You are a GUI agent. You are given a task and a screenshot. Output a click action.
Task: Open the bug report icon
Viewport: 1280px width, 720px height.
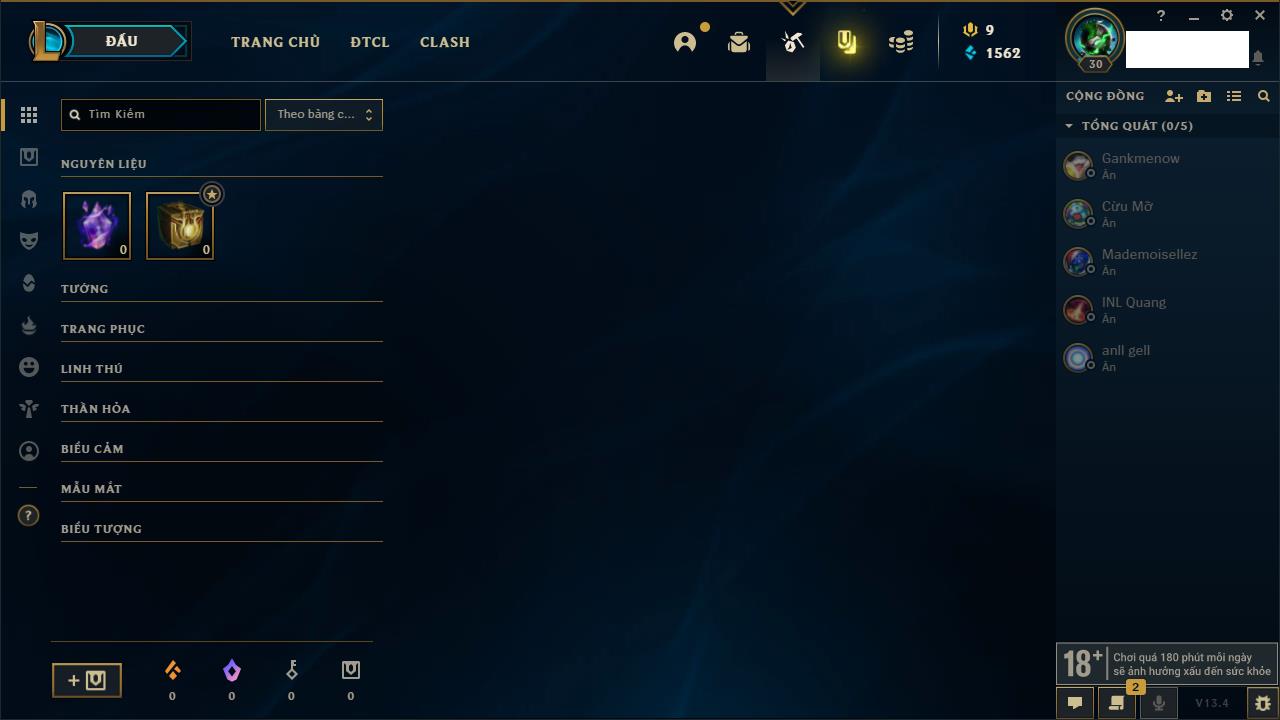tap(1263, 703)
